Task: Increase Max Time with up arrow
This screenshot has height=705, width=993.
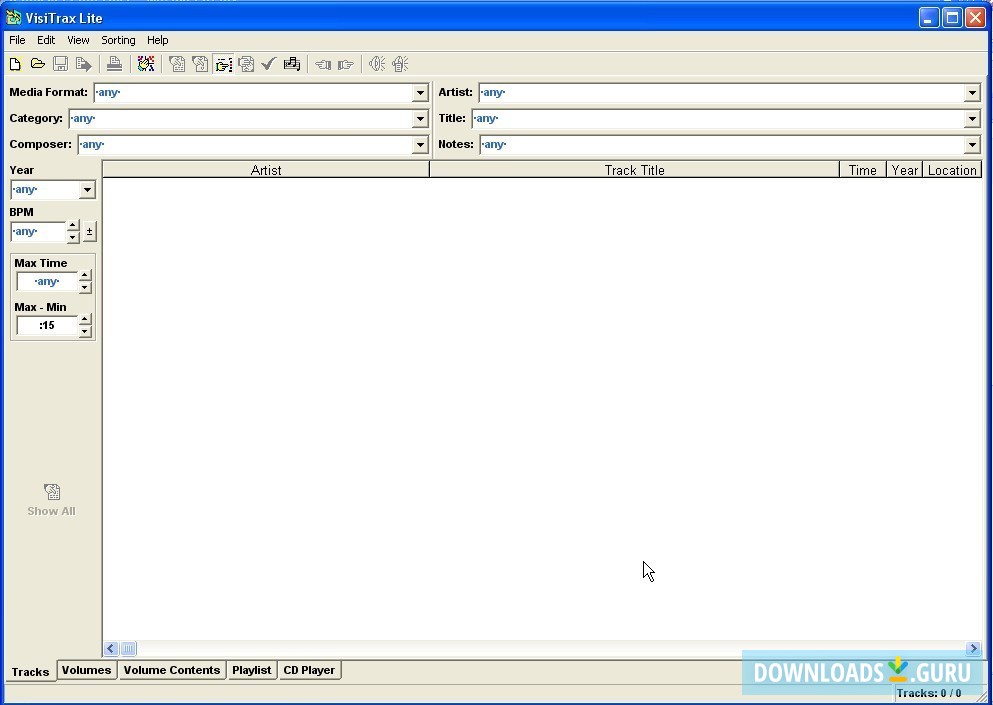Action: 85,276
